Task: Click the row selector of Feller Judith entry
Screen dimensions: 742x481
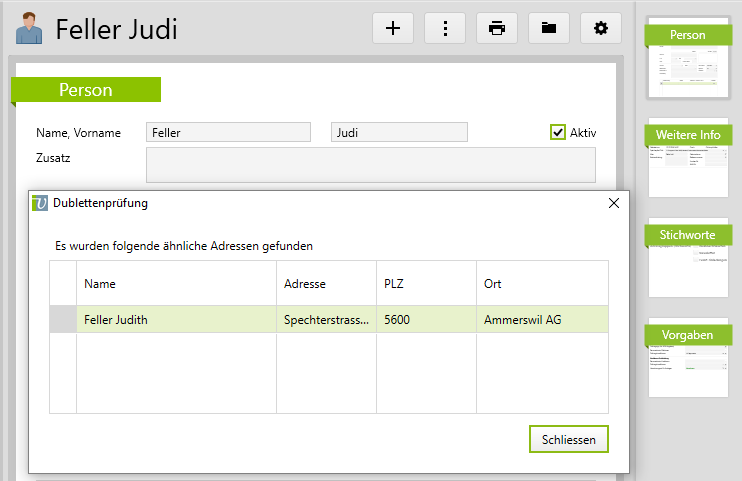Action: coord(63,320)
